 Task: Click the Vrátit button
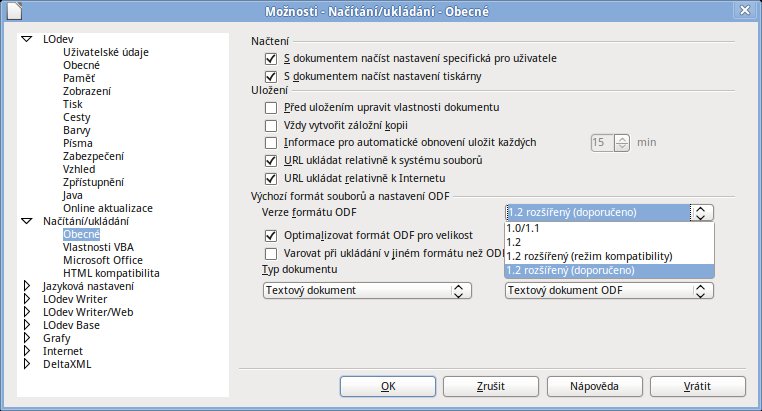click(697, 386)
